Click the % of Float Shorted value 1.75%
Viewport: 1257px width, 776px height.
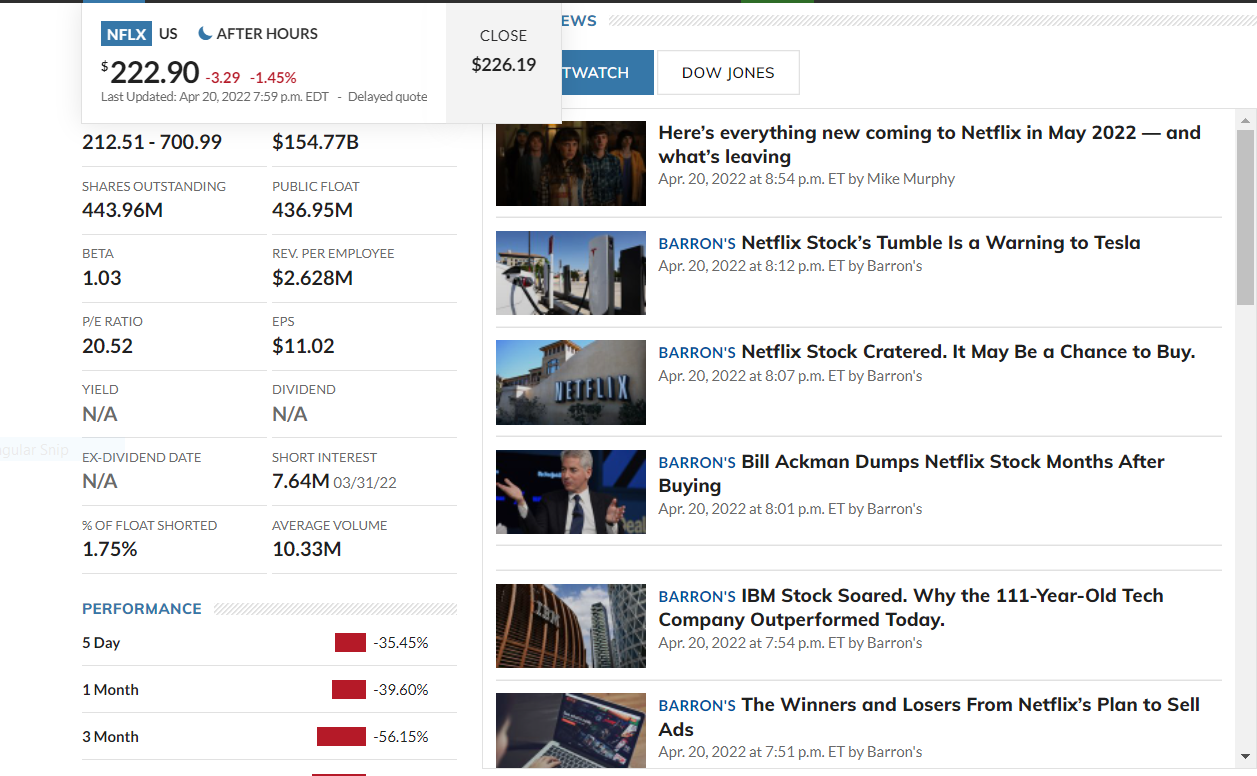[110, 550]
